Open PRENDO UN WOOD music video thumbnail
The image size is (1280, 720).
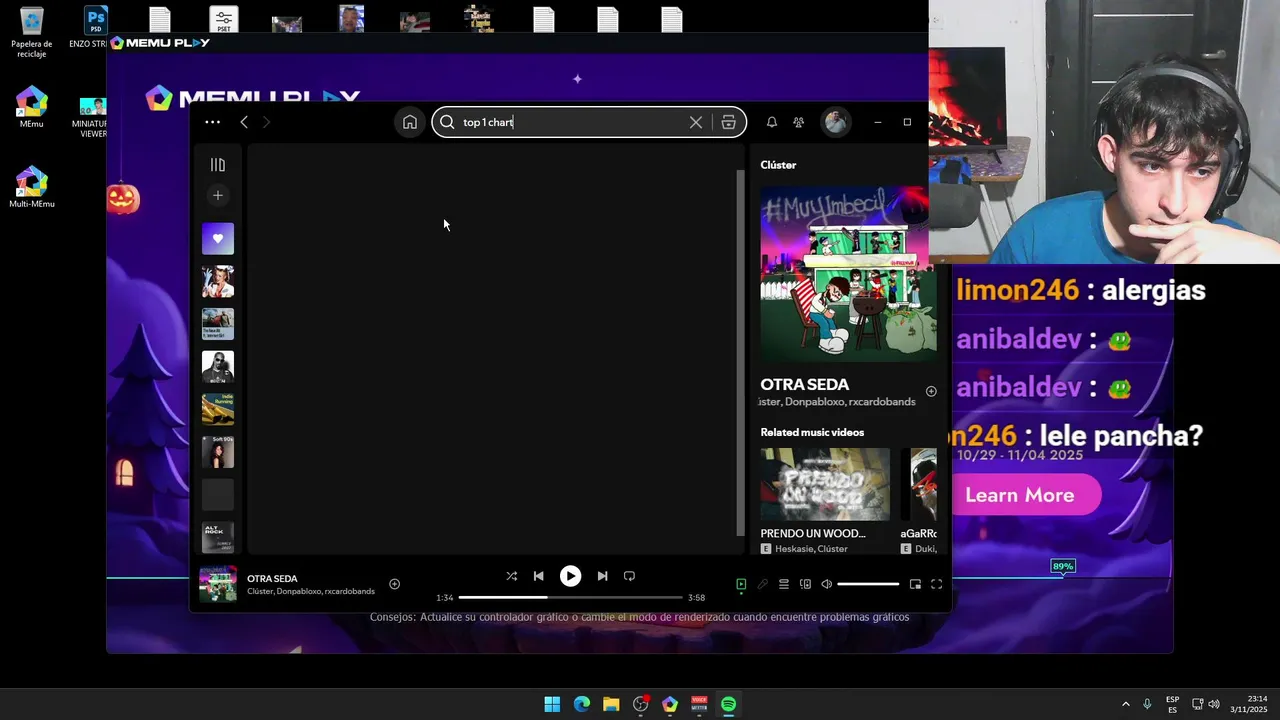825,484
